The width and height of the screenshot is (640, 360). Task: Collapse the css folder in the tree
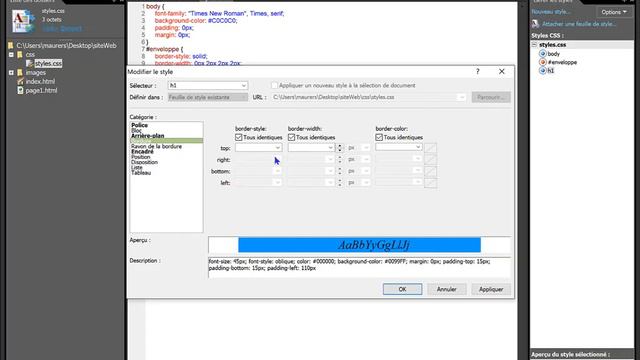click(x=11, y=55)
